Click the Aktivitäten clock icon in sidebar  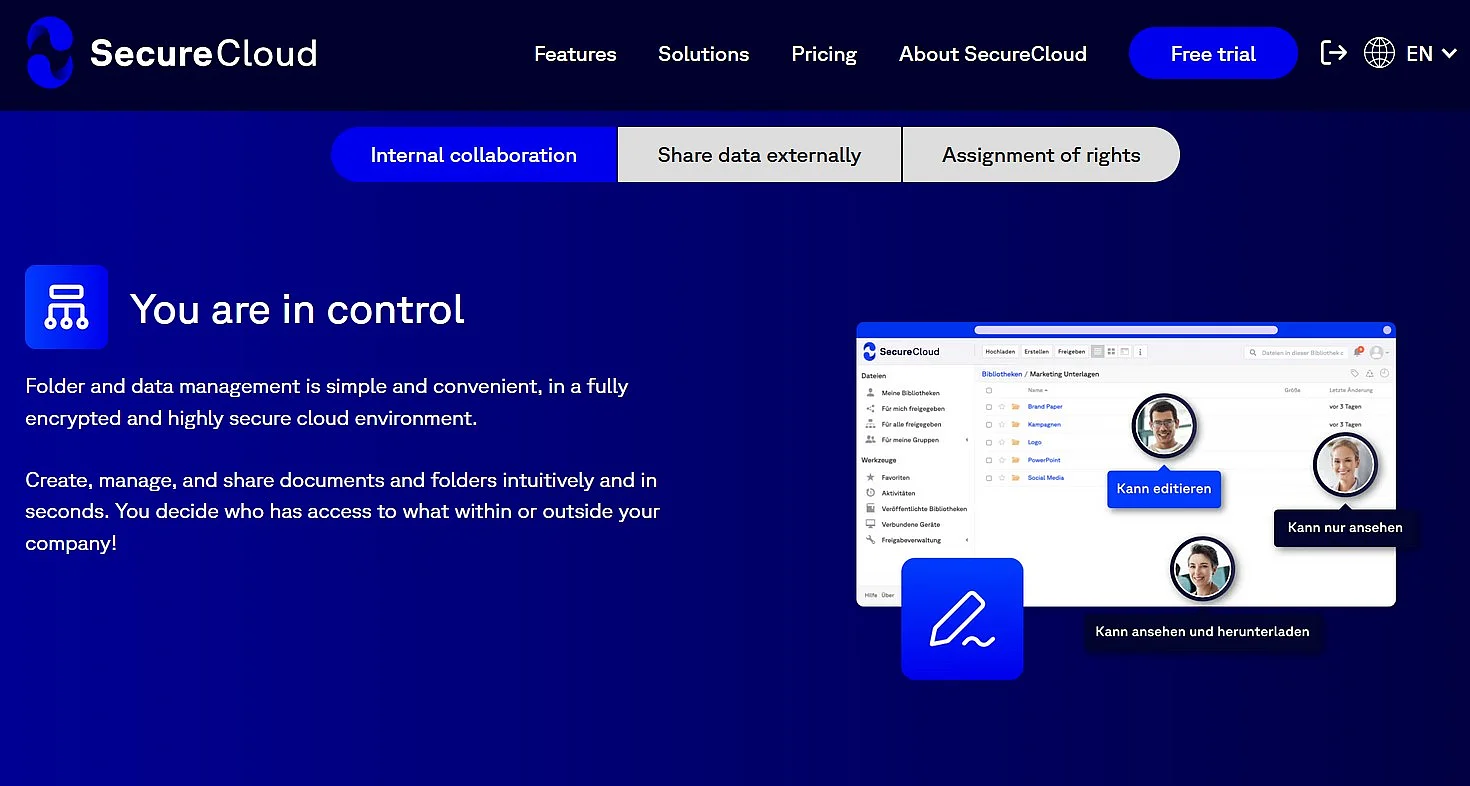[870, 493]
